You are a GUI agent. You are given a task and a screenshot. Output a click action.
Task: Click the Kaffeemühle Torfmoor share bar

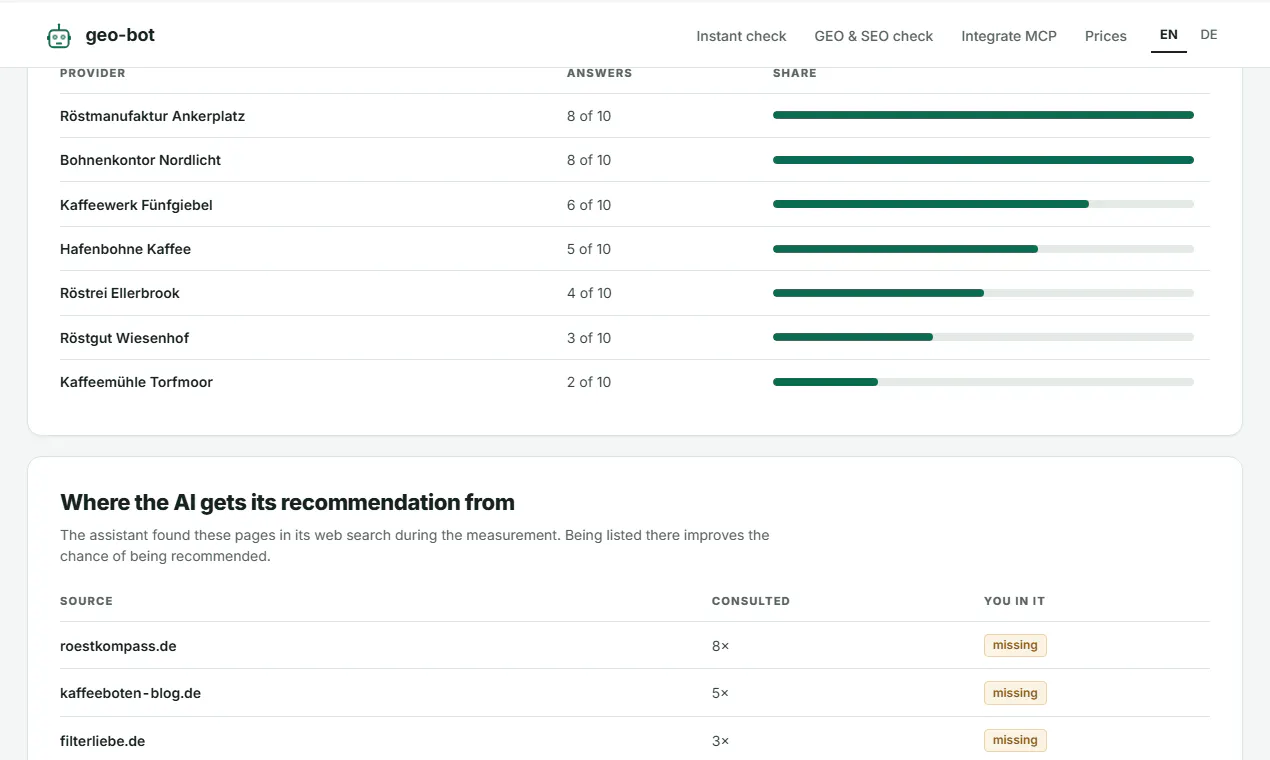[983, 382]
